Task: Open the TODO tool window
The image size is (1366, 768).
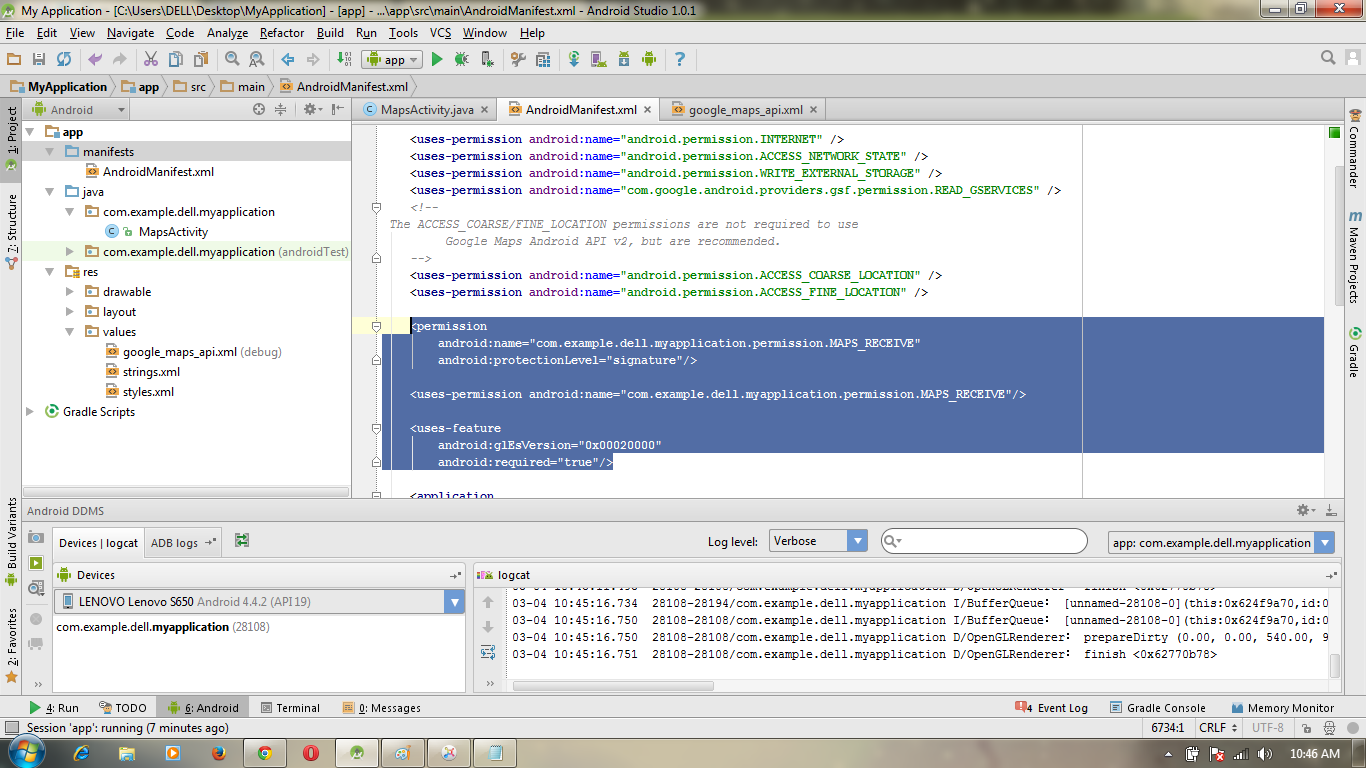Action: coord(122,708)
